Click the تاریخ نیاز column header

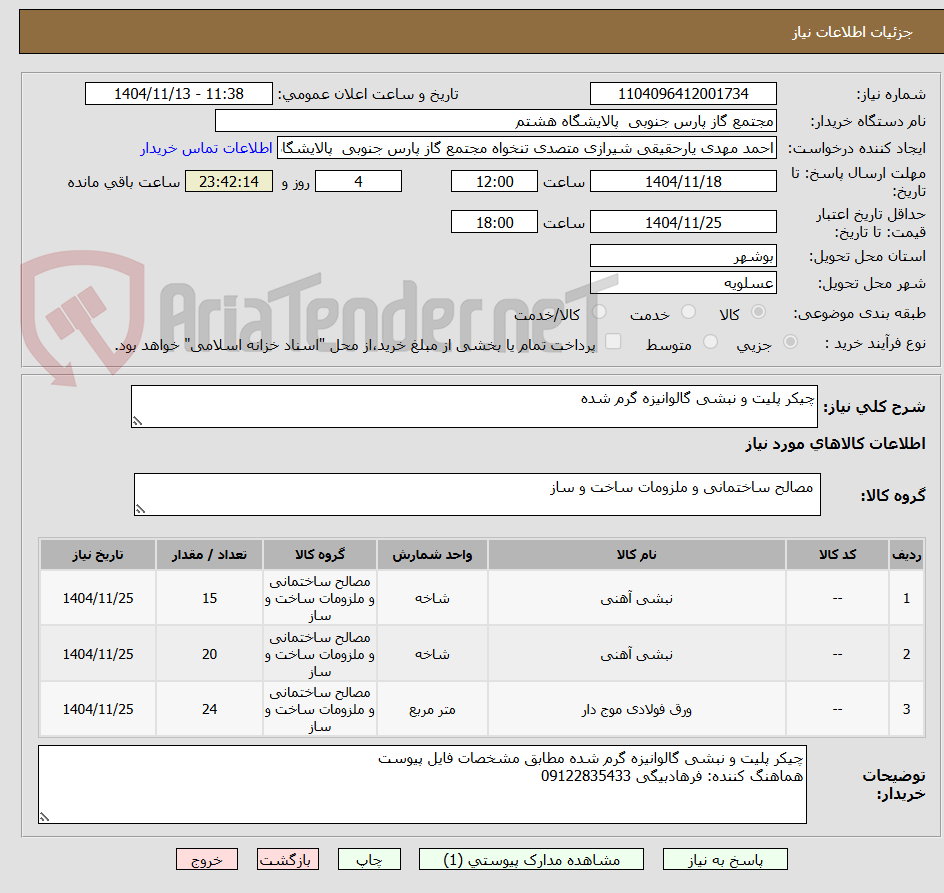(98, 555)
